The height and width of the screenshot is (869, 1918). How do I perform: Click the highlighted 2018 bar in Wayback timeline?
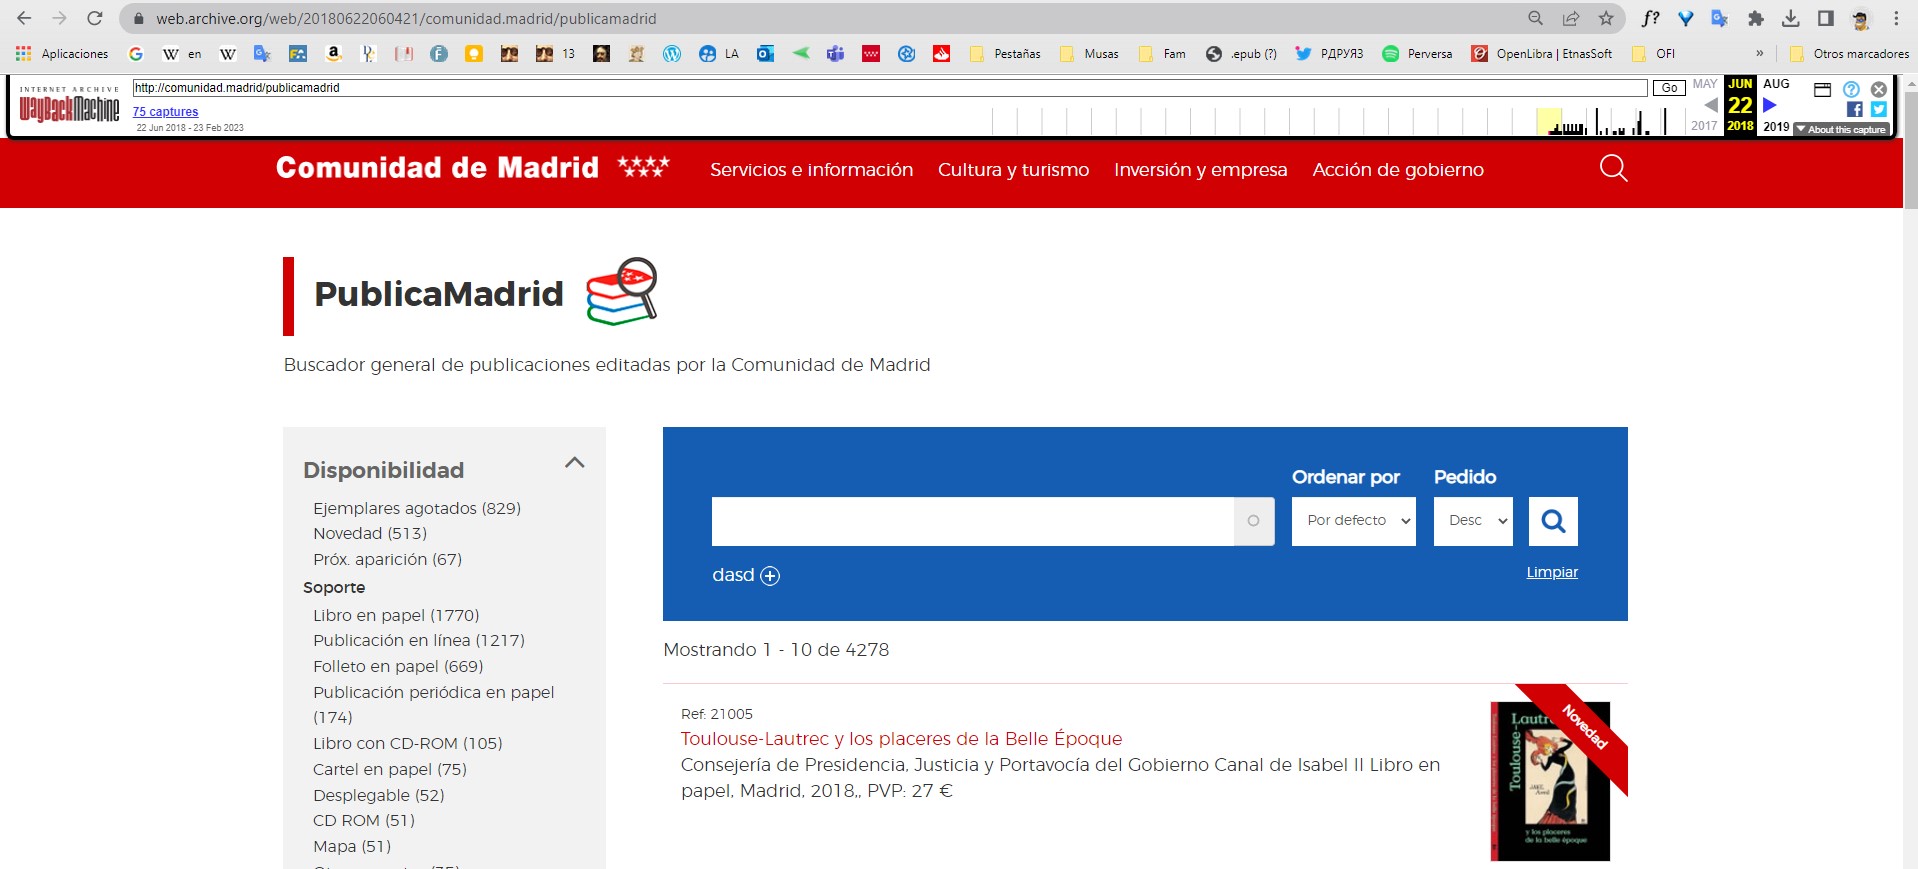coord(1549,121)
